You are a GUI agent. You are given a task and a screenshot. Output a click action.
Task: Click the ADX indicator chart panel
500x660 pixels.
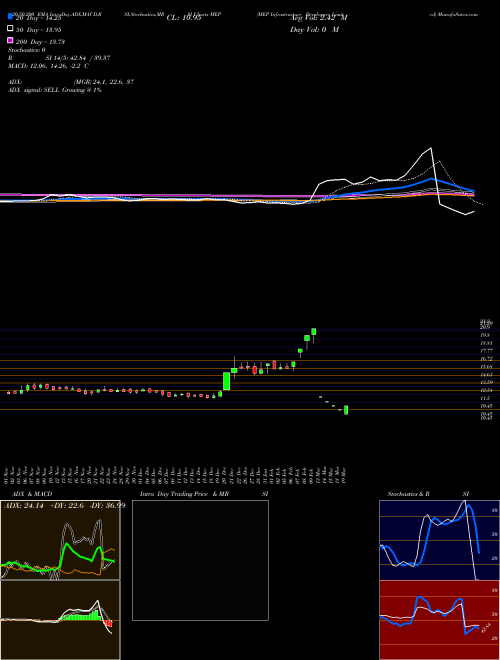(x=60, y=540)
